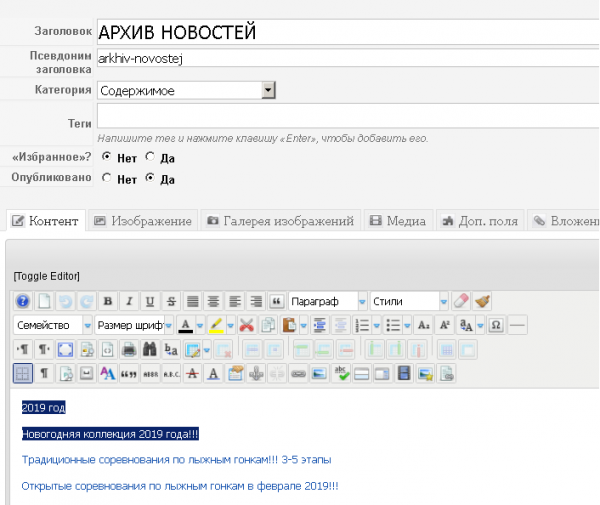Print the editor content
This screenshot has height=505, width=600.
(x=129, y=350)
